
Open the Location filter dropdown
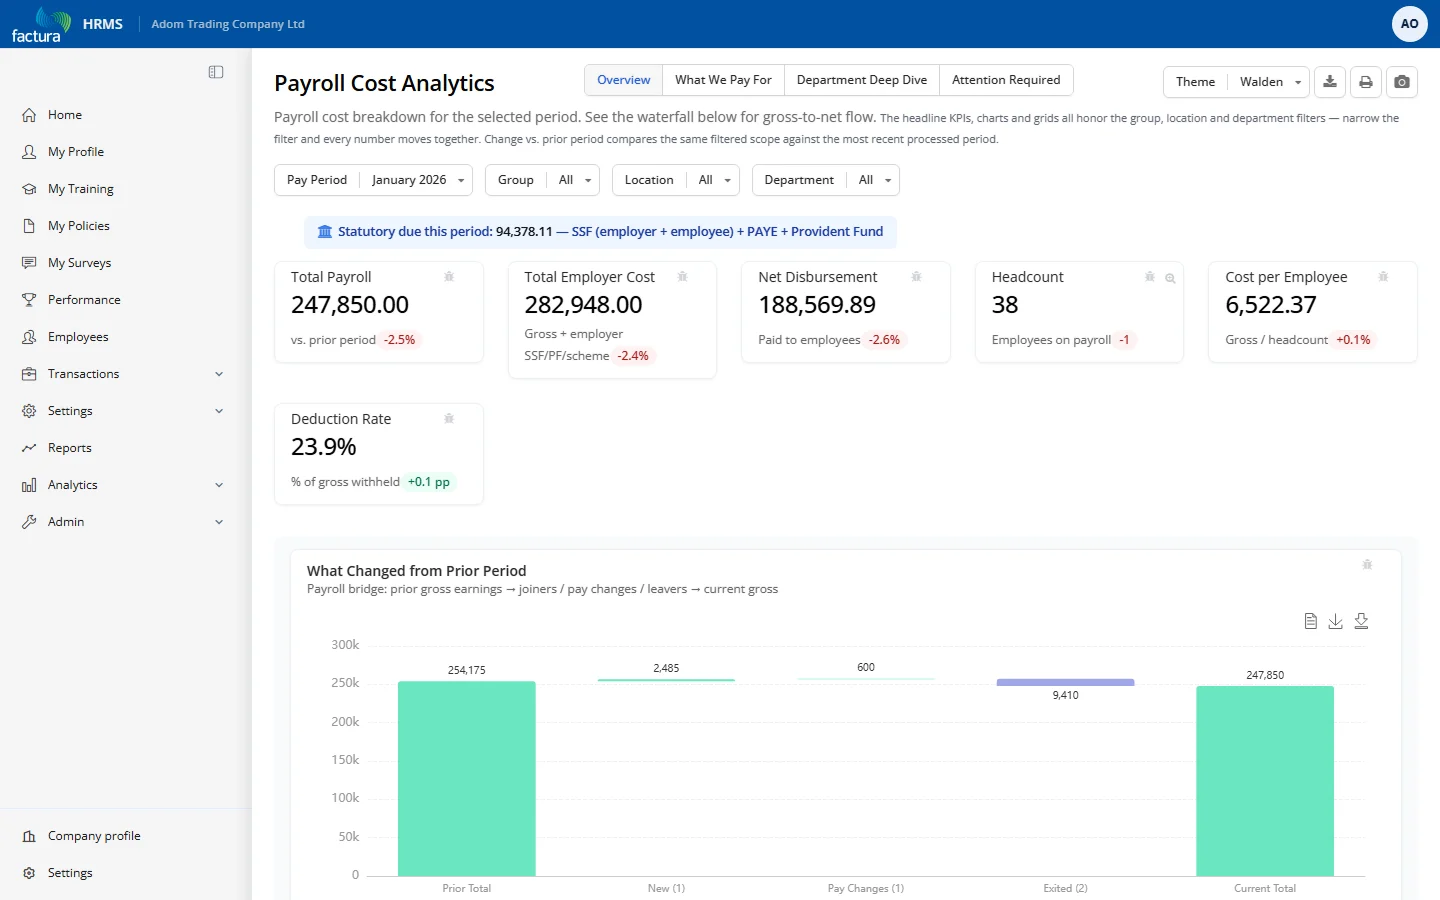coord(676,180)
